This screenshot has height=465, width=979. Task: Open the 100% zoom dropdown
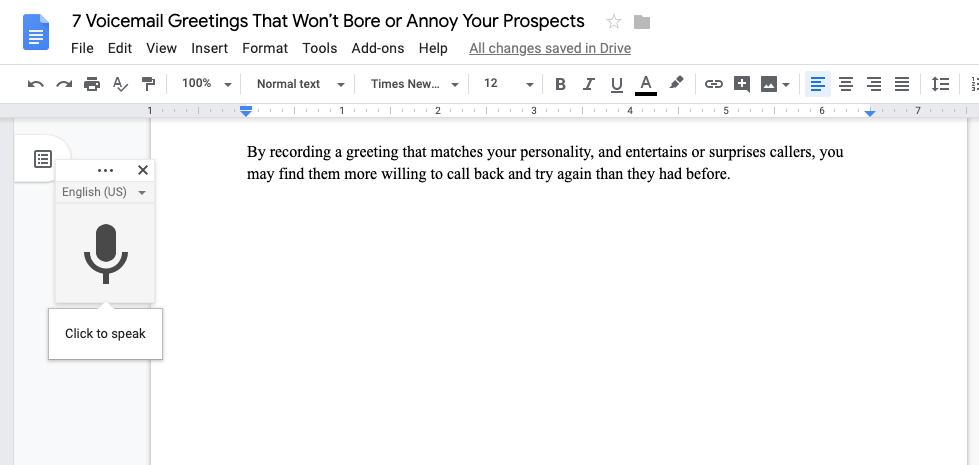coord(207,84)
